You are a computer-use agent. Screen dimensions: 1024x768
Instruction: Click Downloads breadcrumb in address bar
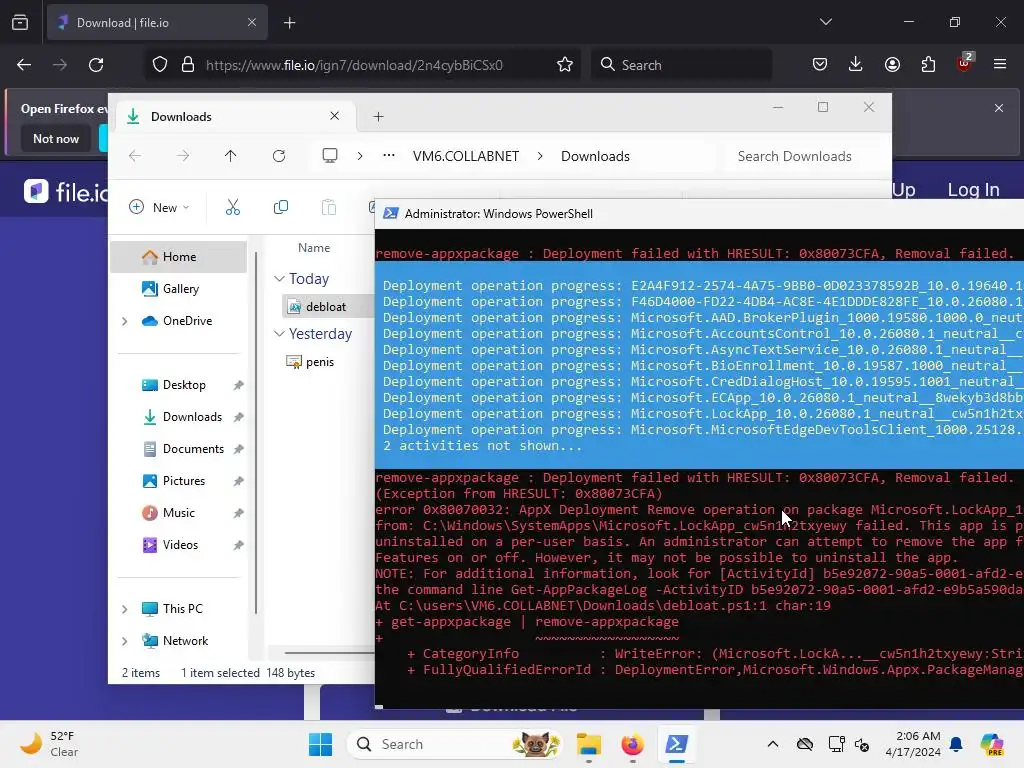tap(595, 156)
